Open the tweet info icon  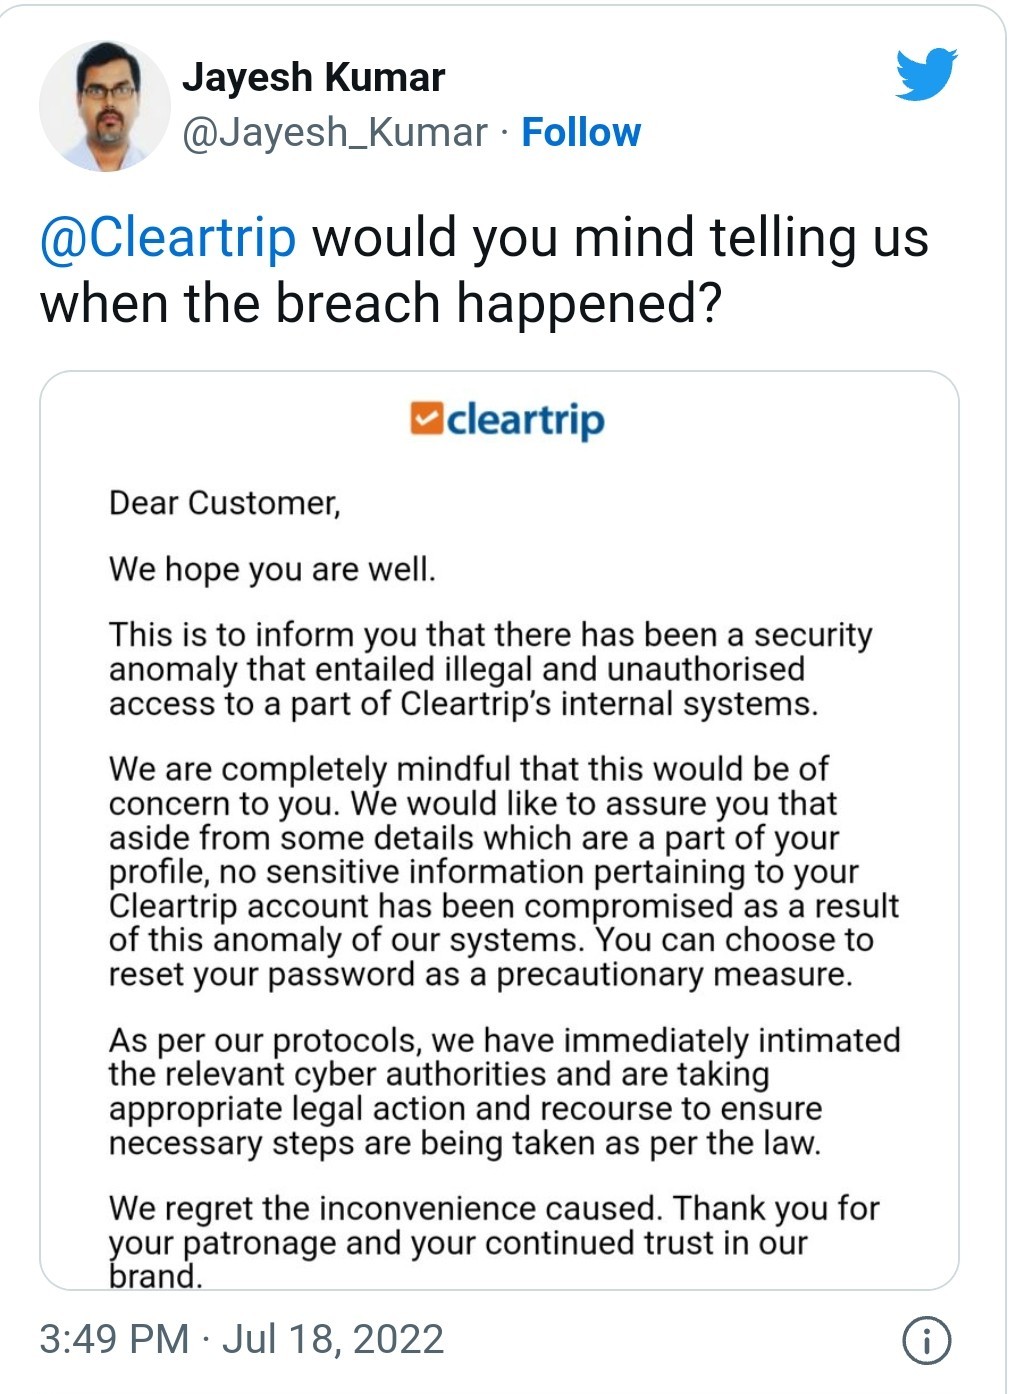(x=926, y=1340)
